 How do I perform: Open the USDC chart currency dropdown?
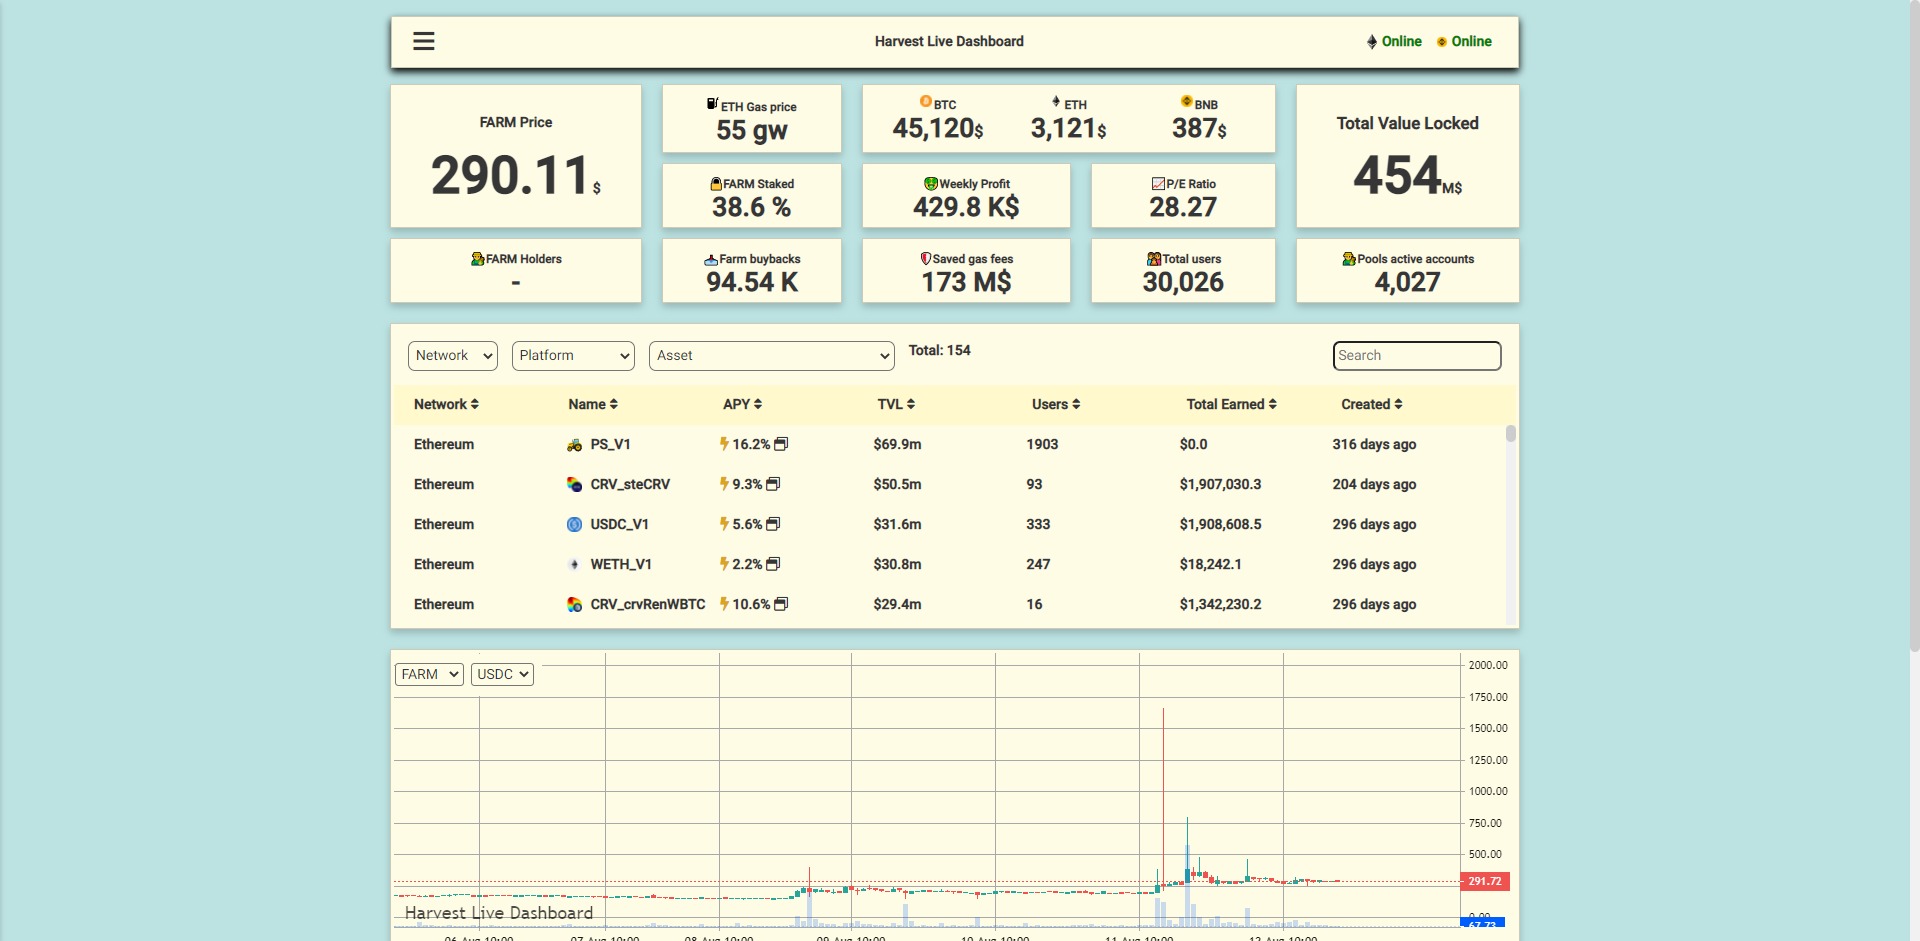tap(502, 674)
